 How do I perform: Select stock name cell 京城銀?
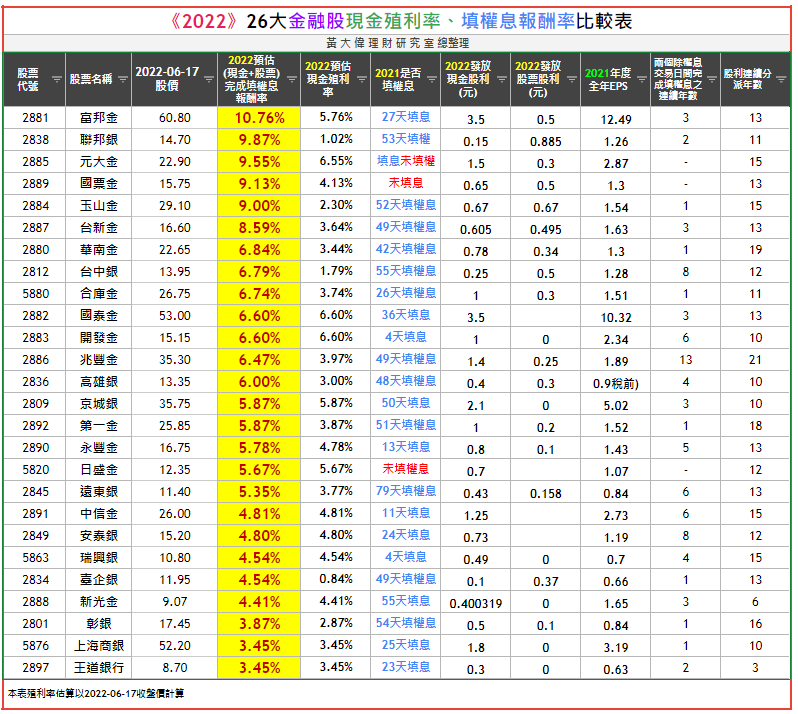(99, 404)
